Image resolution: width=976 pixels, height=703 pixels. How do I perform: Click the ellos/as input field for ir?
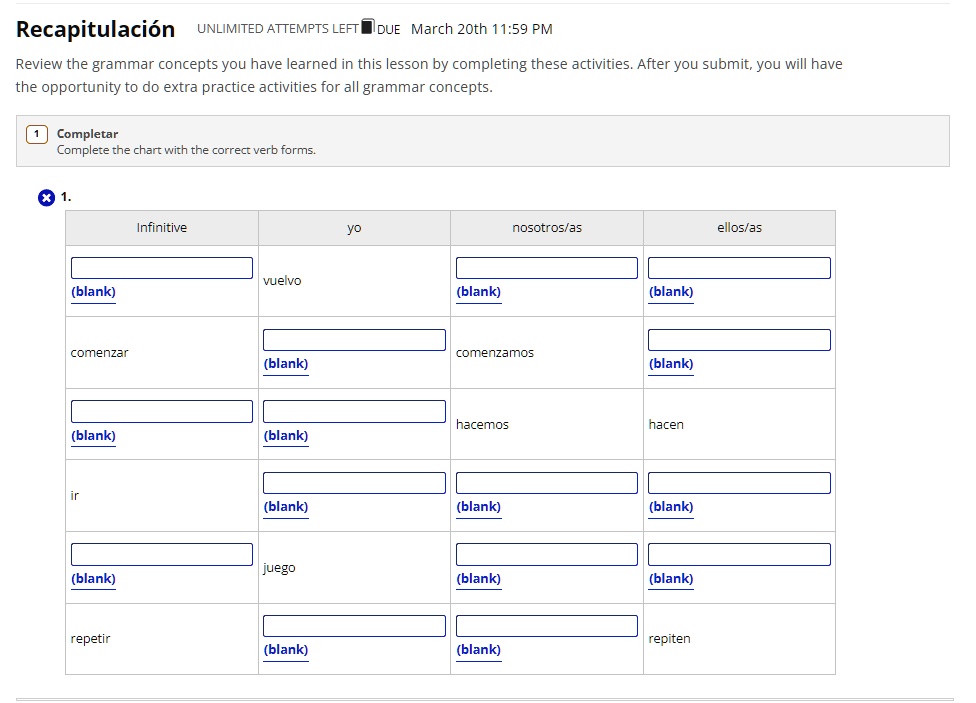[739, 483]
